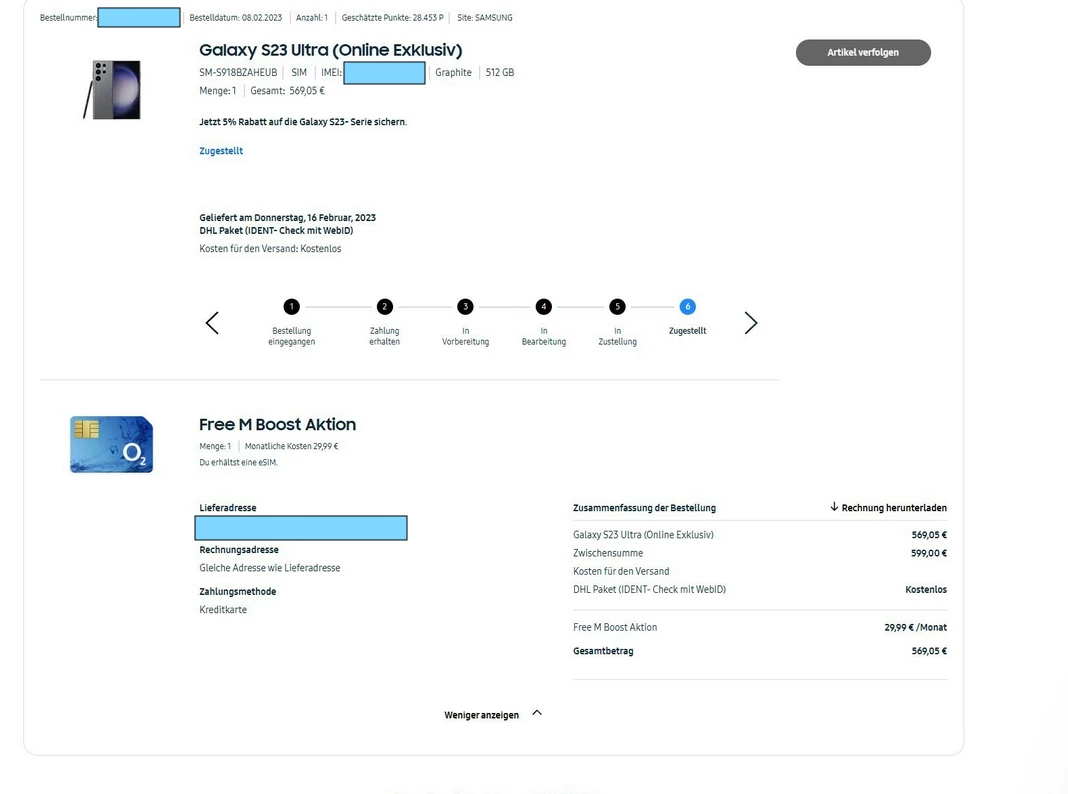Click Geliefert am Donnerstag, 16 Februar, 2023
Viewport: 1068px width, 794px height.
(x=287, y=218)
